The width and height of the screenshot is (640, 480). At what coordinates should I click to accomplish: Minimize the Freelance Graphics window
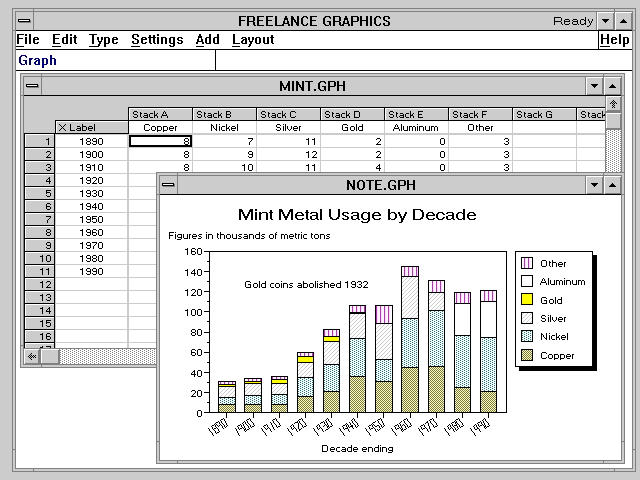coord(606,21)
